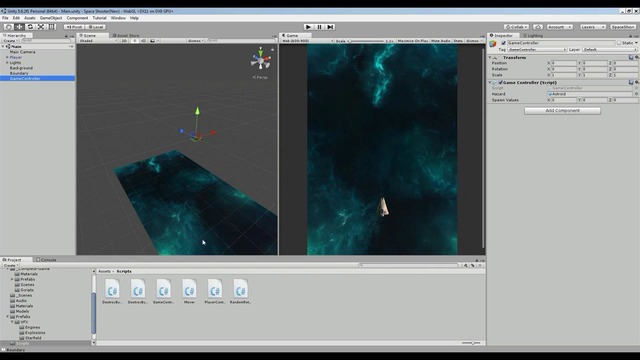Toggle the Hierarchy panel lock icon
The width and height of the screenshot is (640, 360).
(x=66, y=36)
